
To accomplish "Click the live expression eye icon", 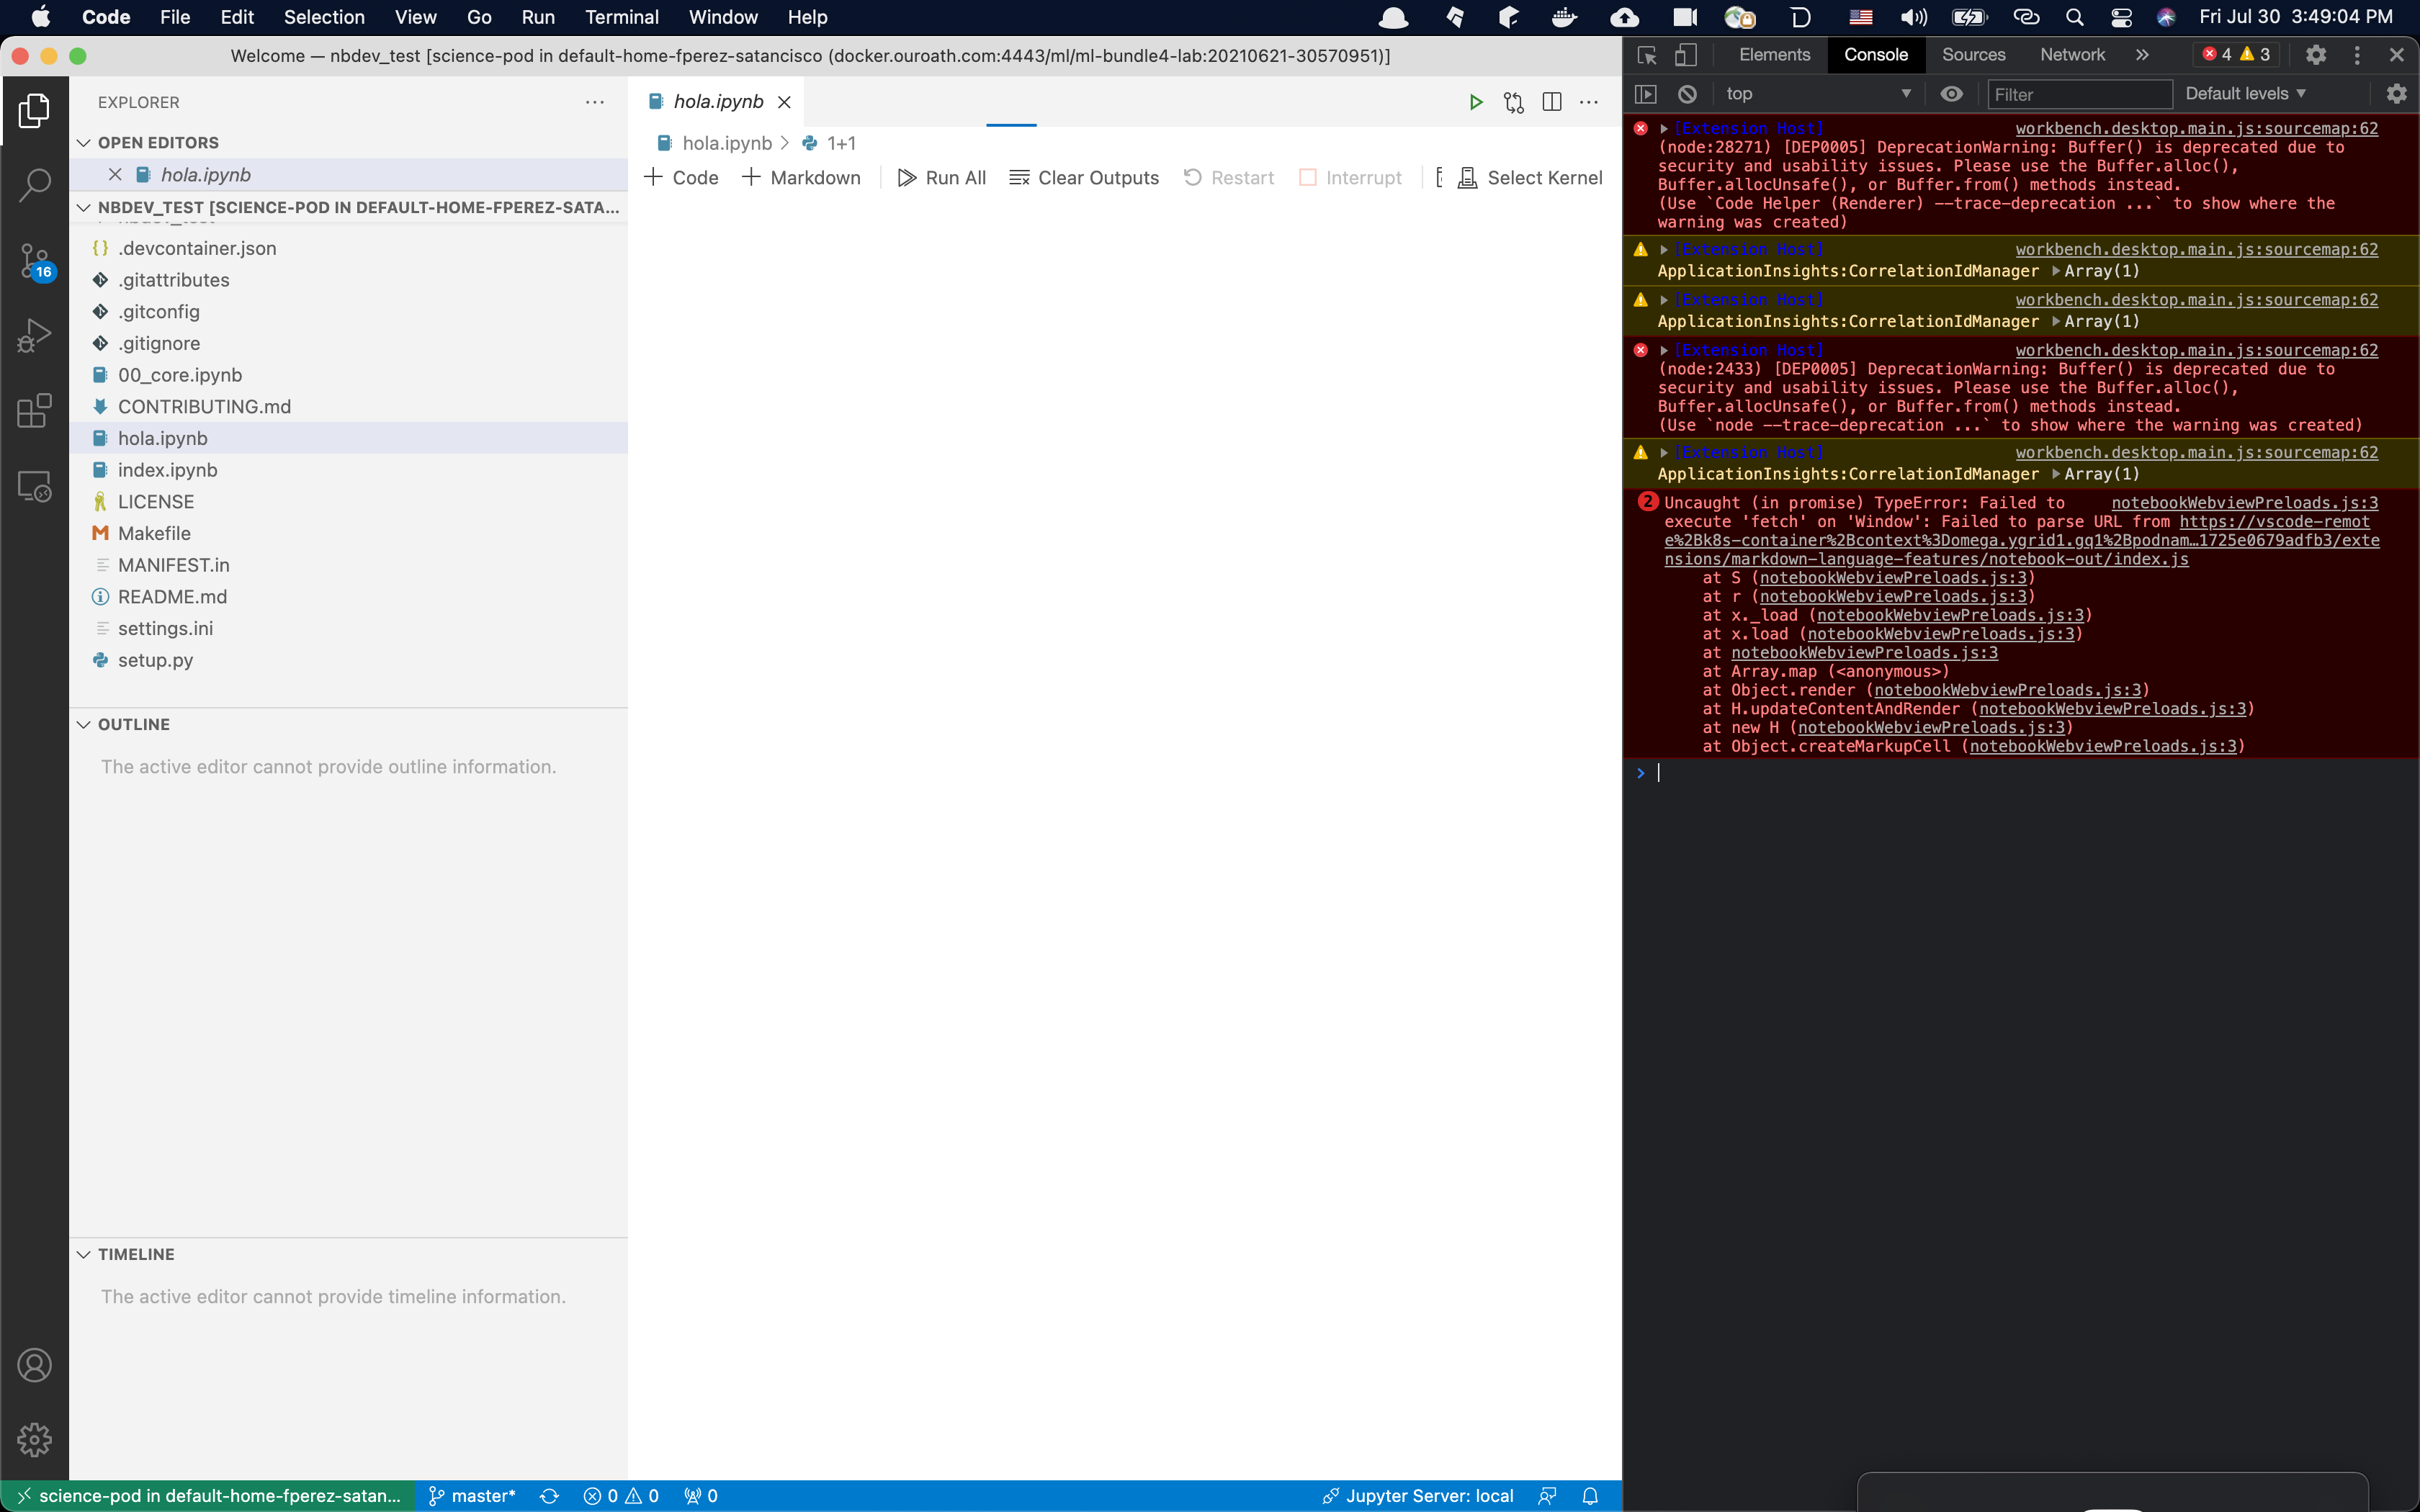I will coord(1951,94).
